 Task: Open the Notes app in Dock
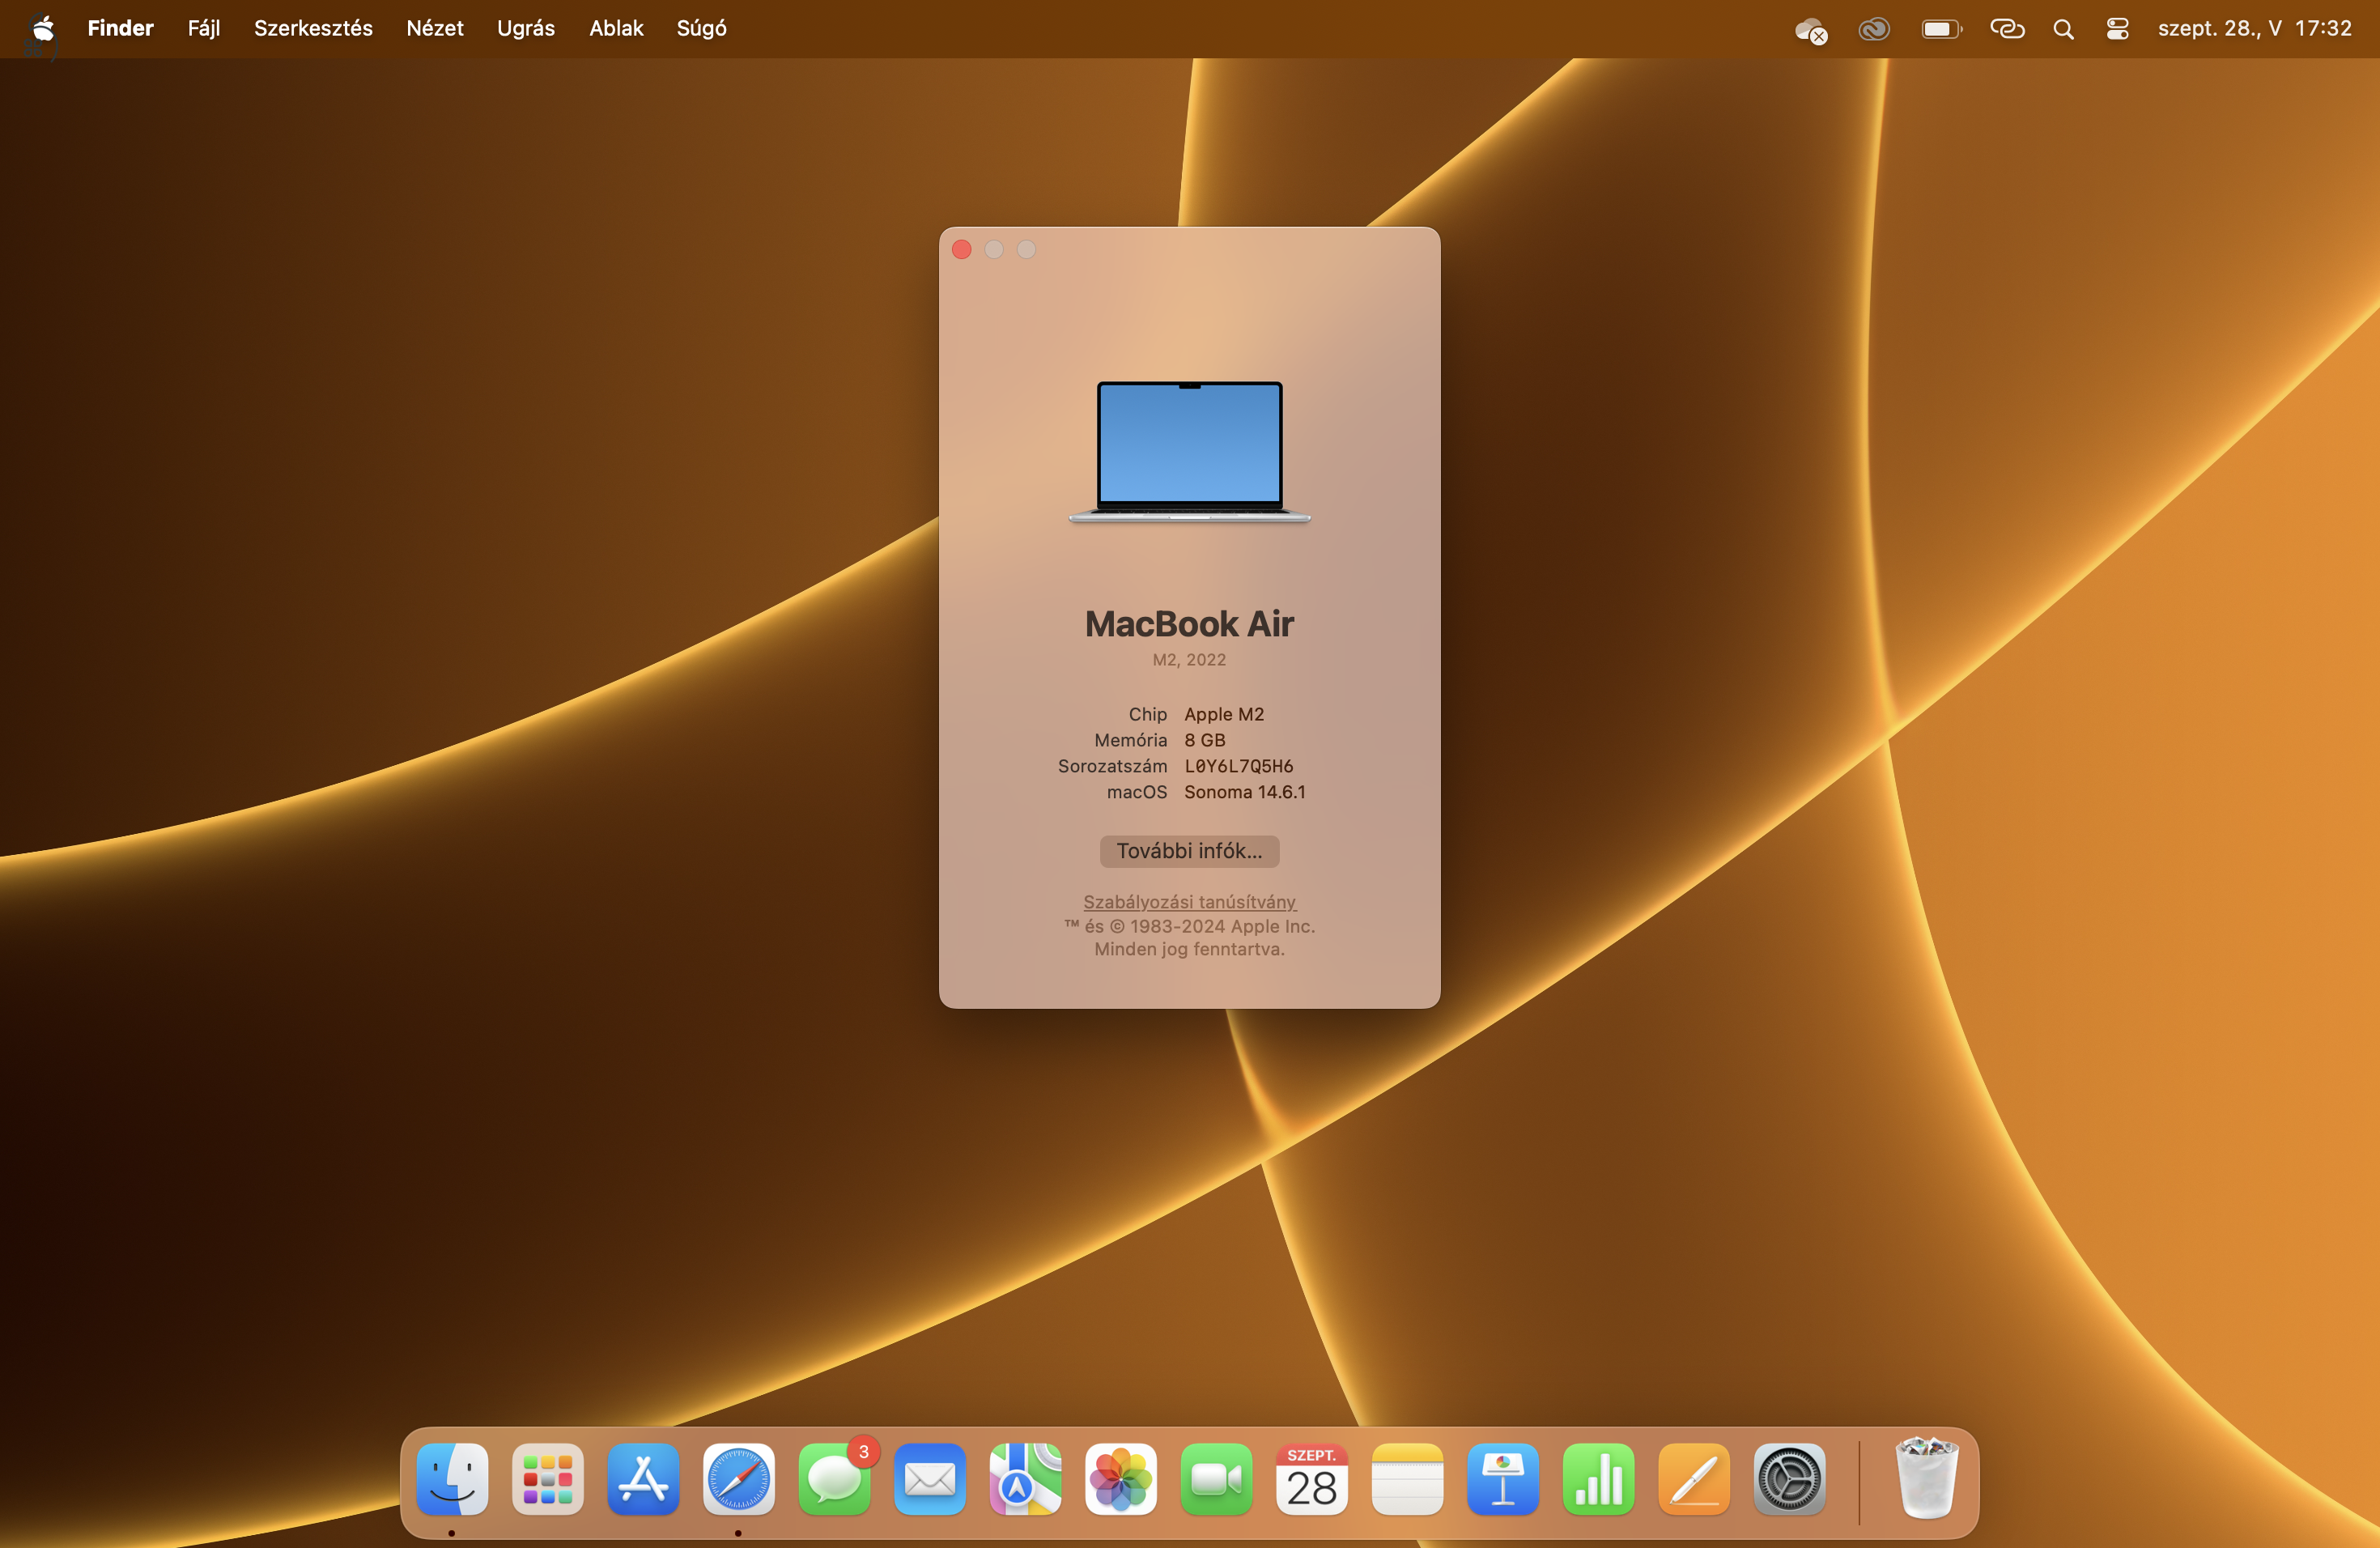[1407, 1479]
